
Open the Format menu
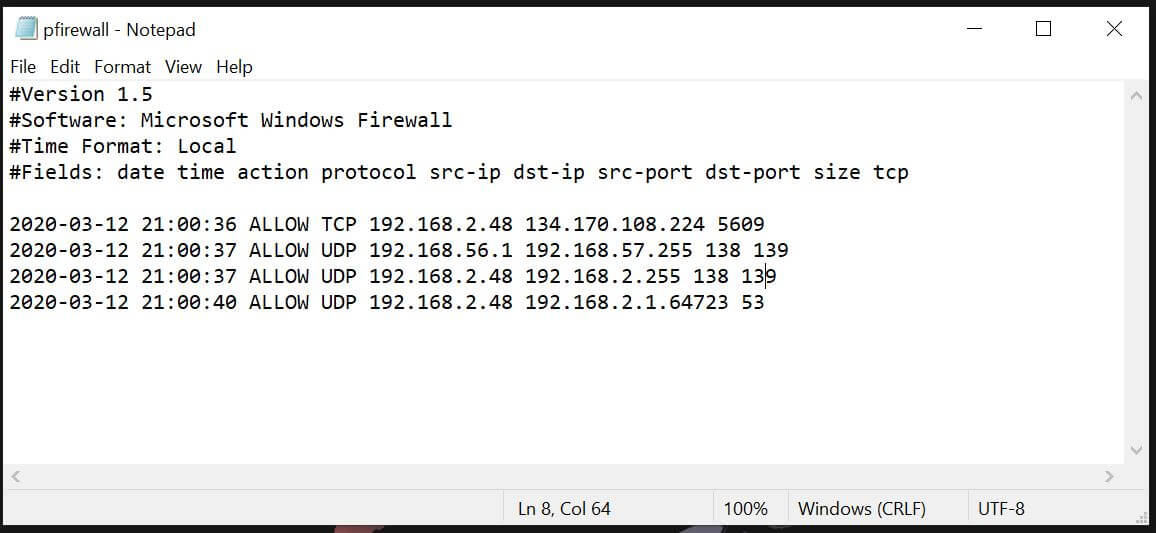click(122, 67)
